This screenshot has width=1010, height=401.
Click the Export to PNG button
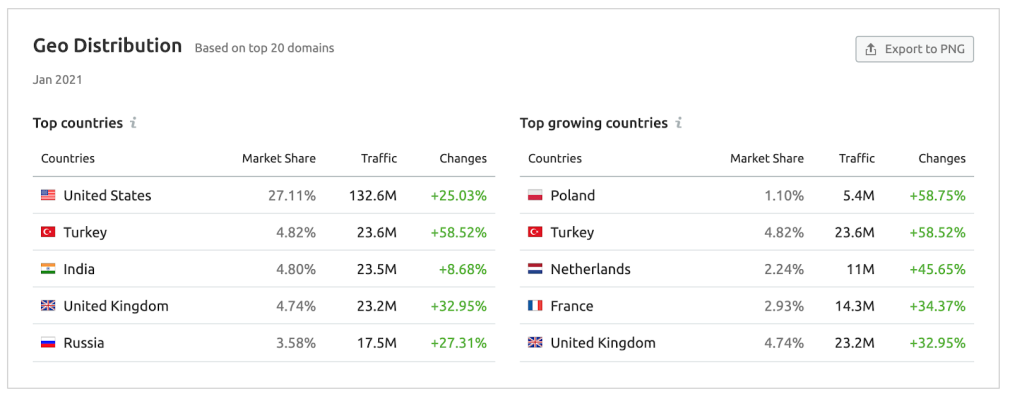914,49
